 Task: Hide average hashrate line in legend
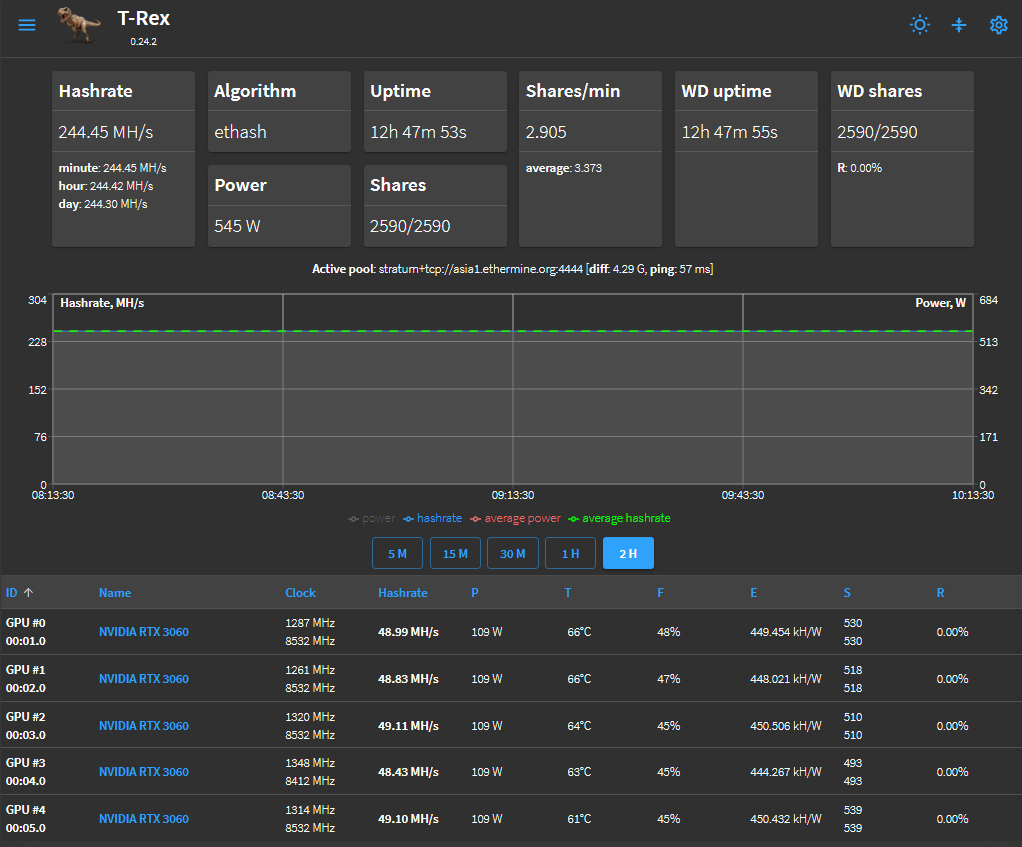619,519
